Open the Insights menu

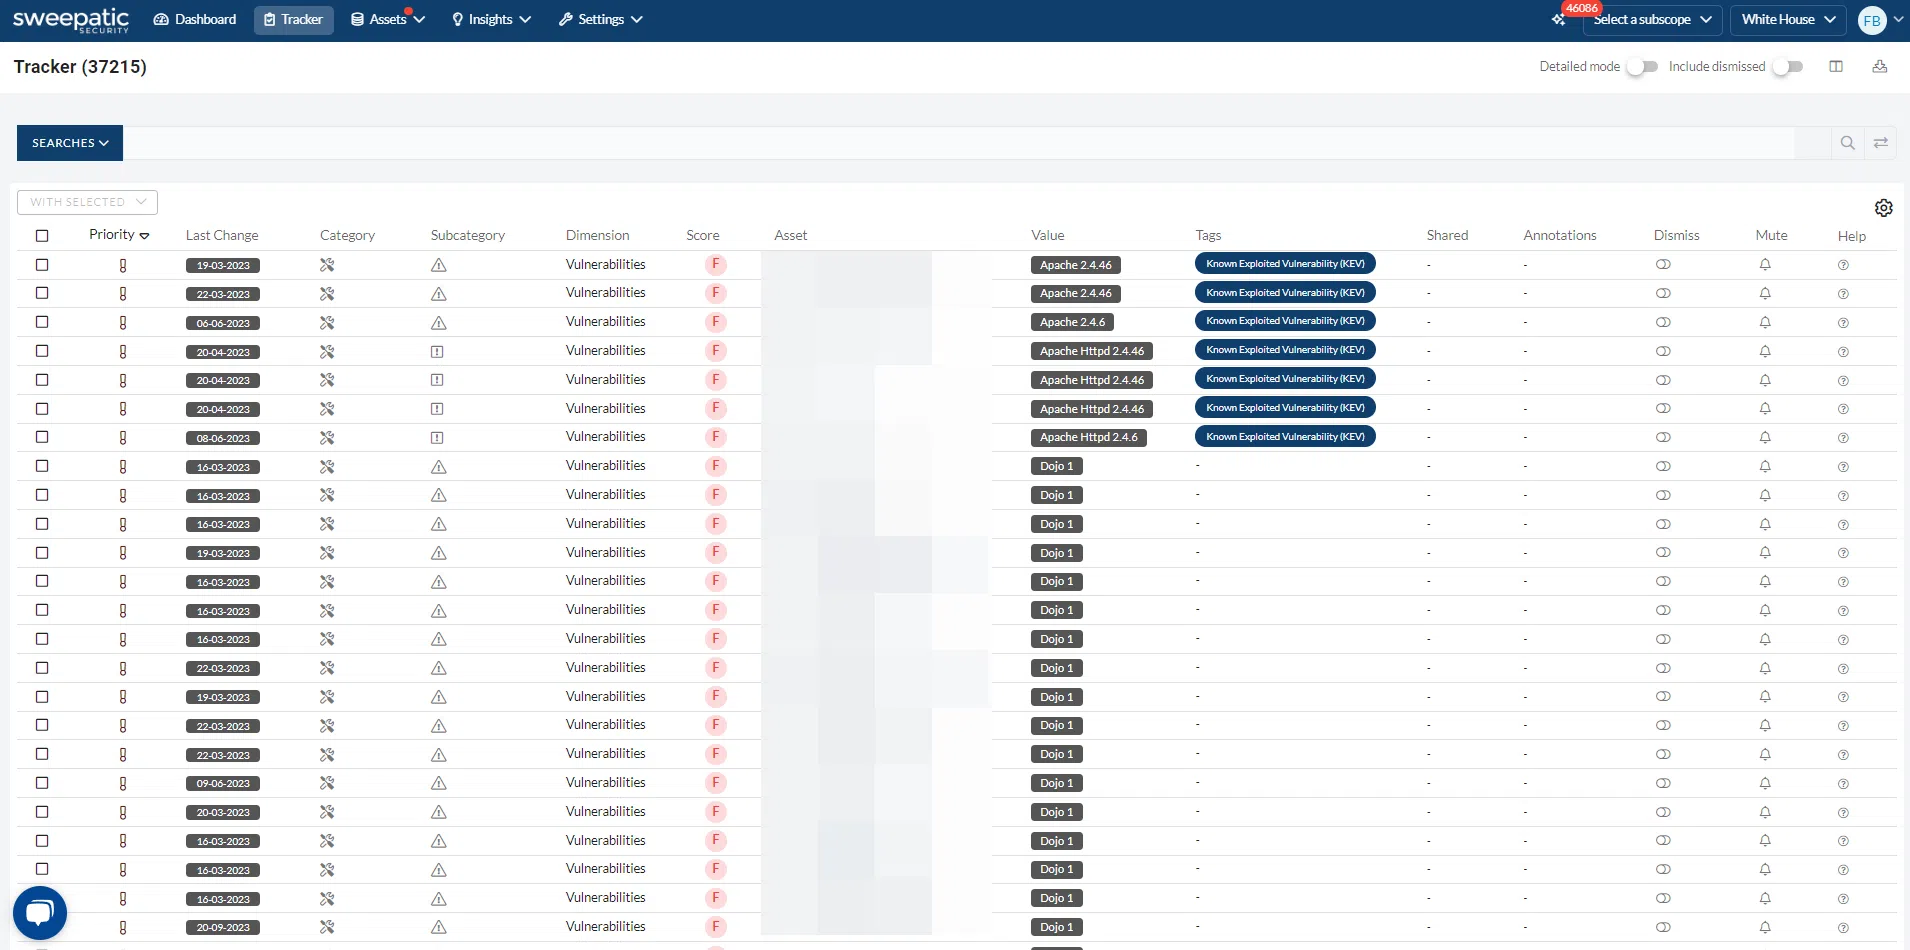[x=491, y=20]
